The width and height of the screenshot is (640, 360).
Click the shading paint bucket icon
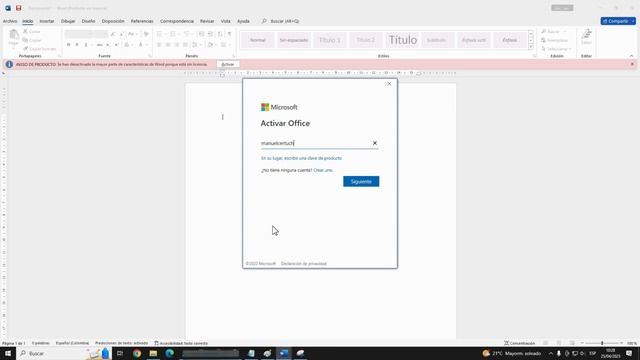210,44
